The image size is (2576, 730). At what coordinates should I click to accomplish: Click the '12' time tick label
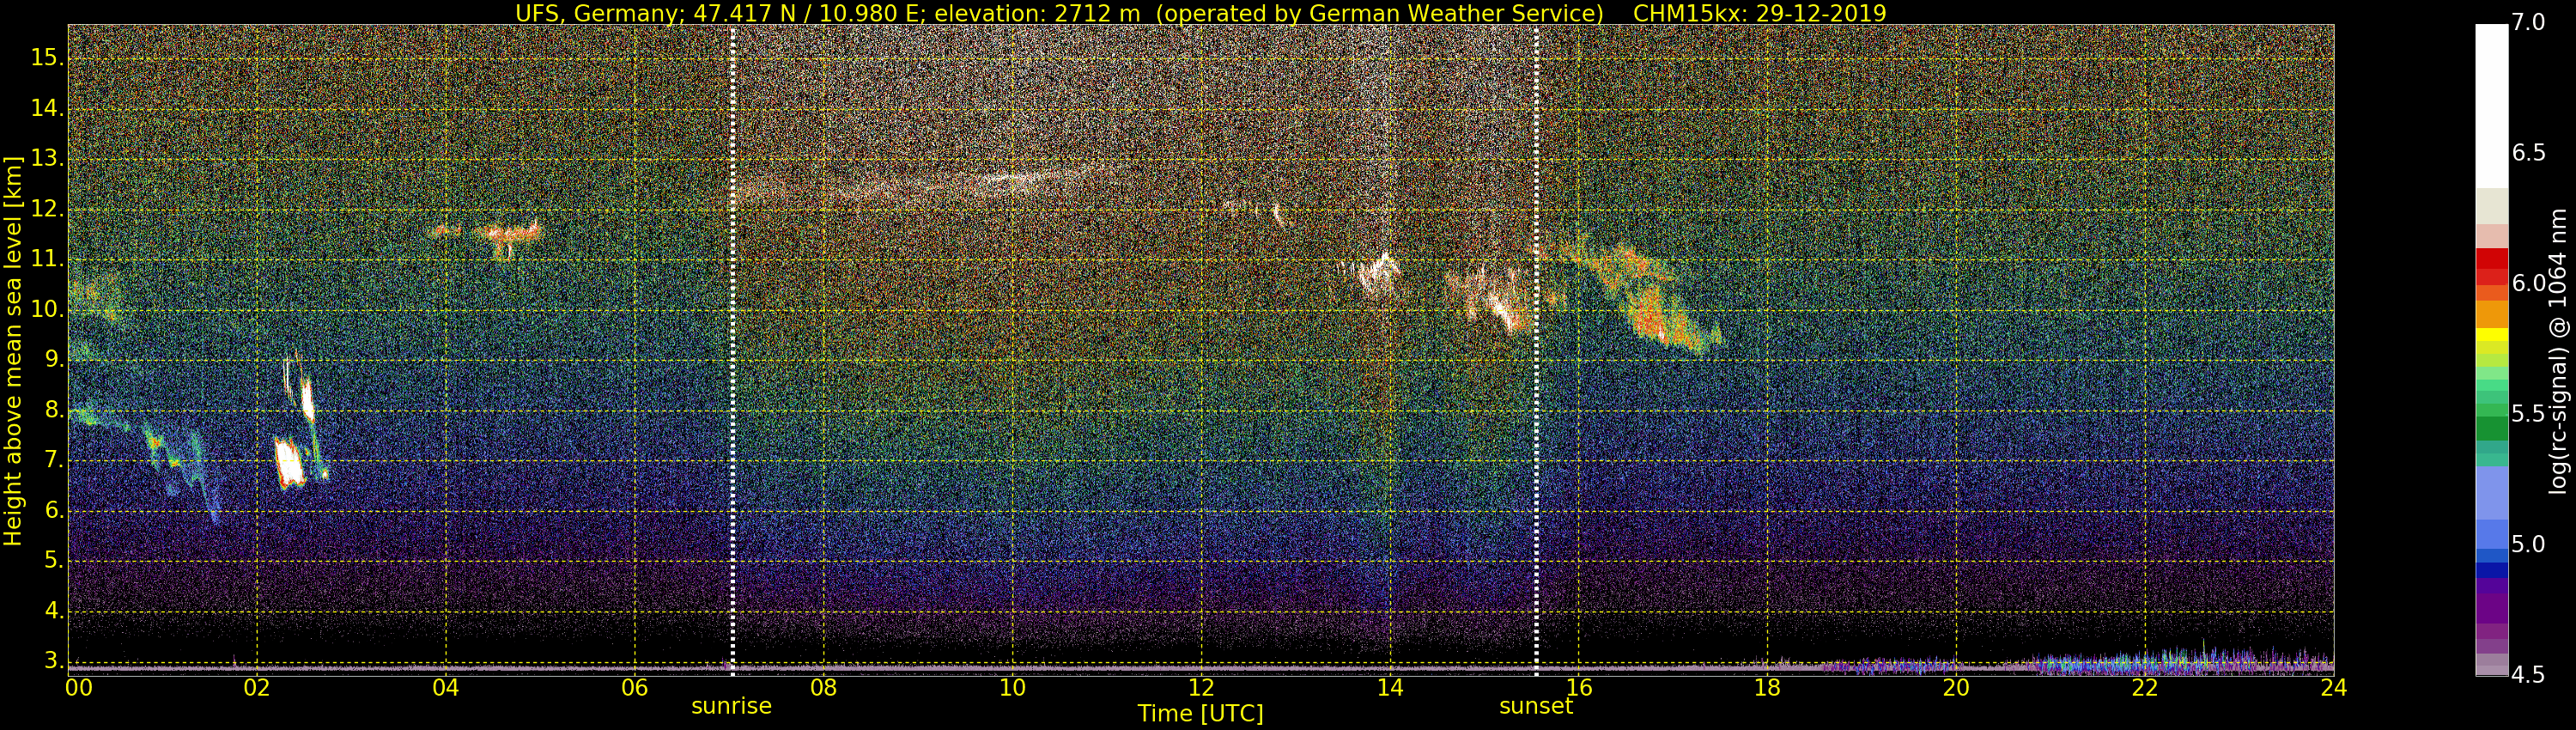point(1201,688)
